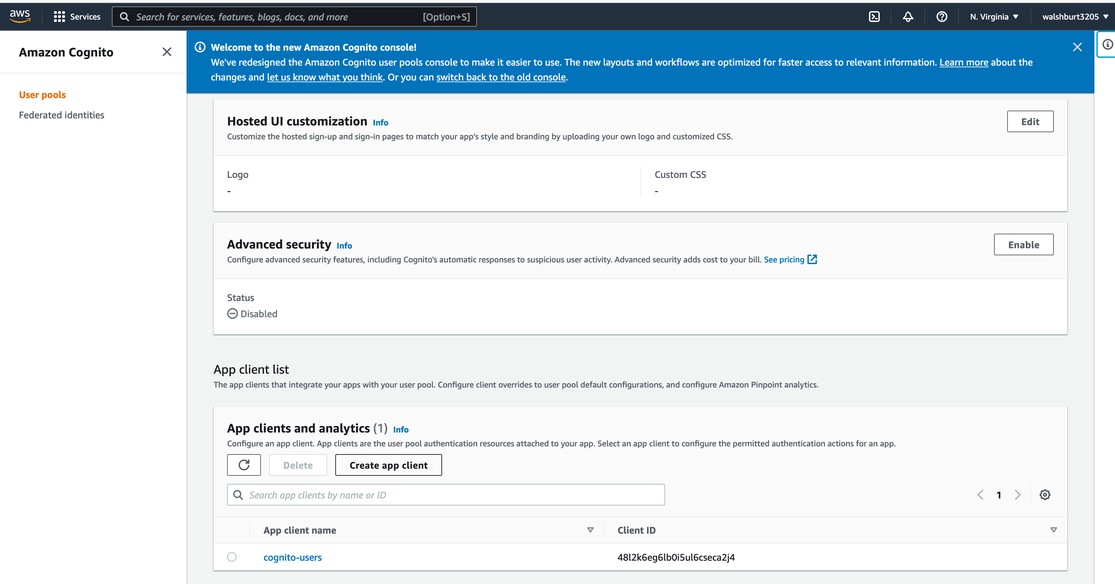Open the walshburt3205 account dropdown
The height and width of the screenshot is (584, 1115).
pos(1075,16)
